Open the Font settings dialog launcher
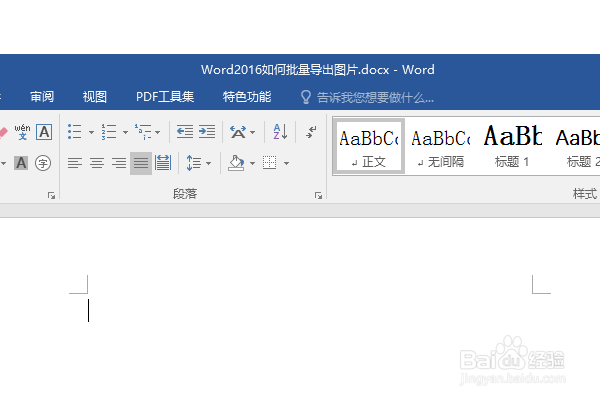Screen dimensions: 600x400 [x=51, y=196]
